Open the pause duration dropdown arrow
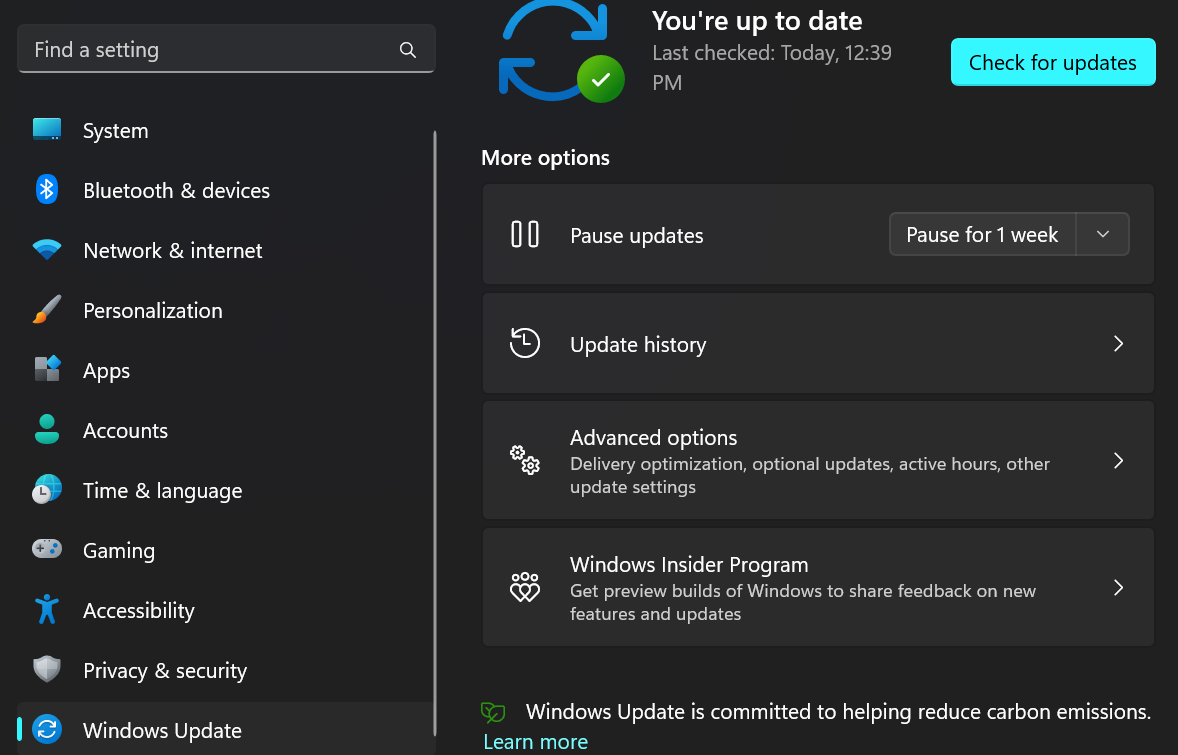 coord(1102,234)
